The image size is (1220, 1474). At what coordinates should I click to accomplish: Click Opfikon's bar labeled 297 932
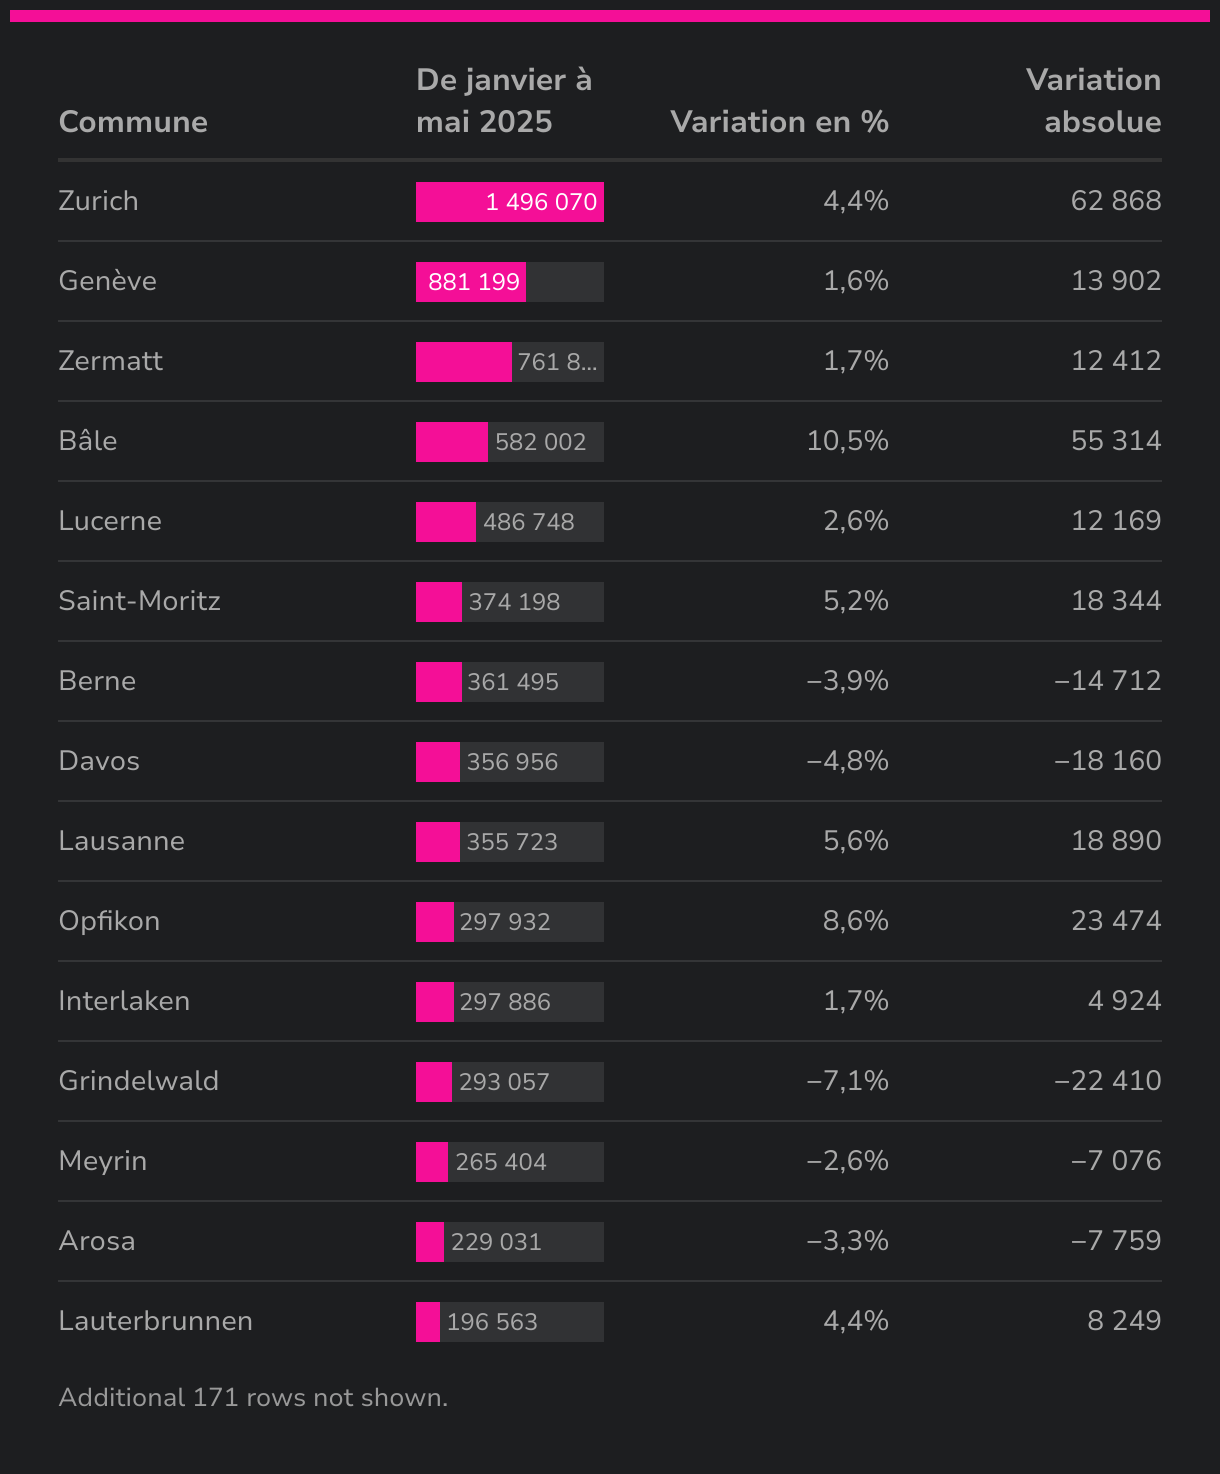510,922
